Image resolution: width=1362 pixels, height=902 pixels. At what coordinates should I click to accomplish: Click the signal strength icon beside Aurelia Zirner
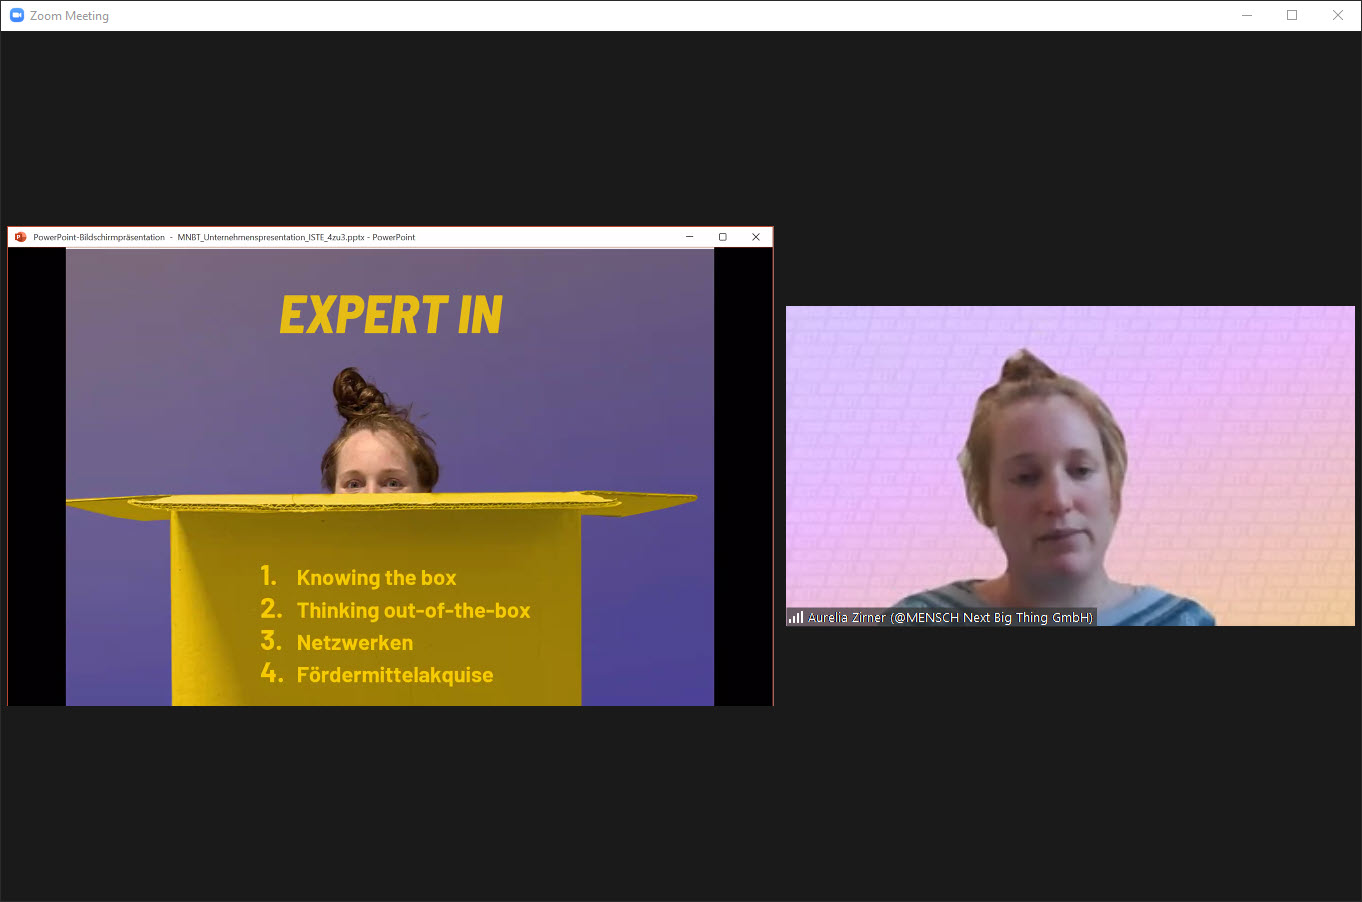(796, 617)
